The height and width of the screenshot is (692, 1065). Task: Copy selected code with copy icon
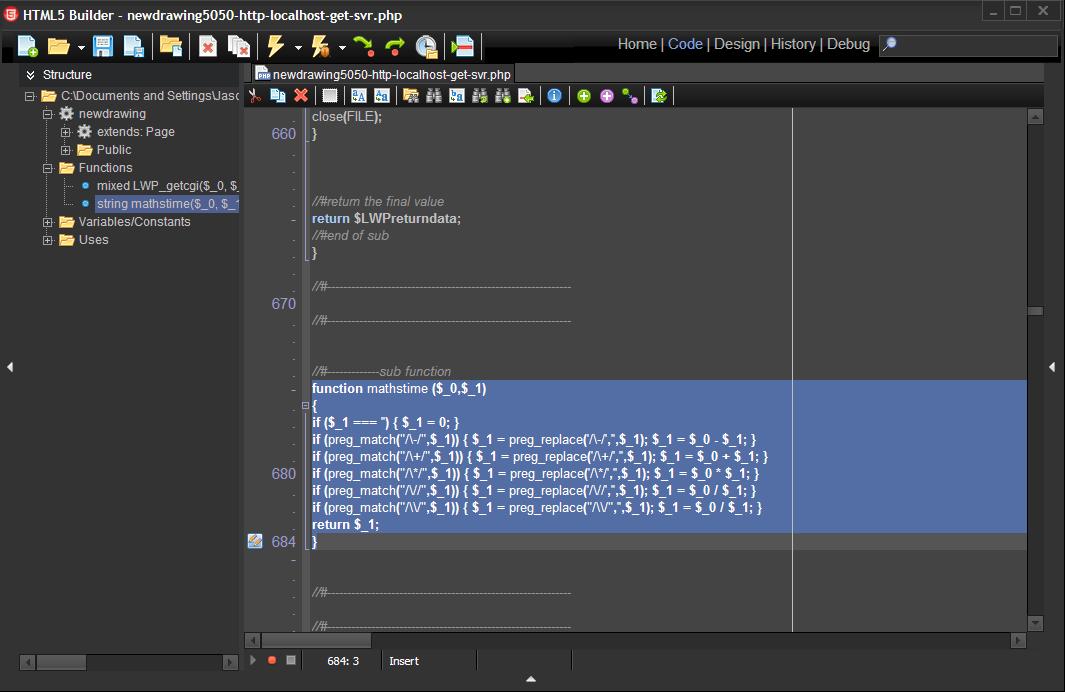(x=278, y=96)
